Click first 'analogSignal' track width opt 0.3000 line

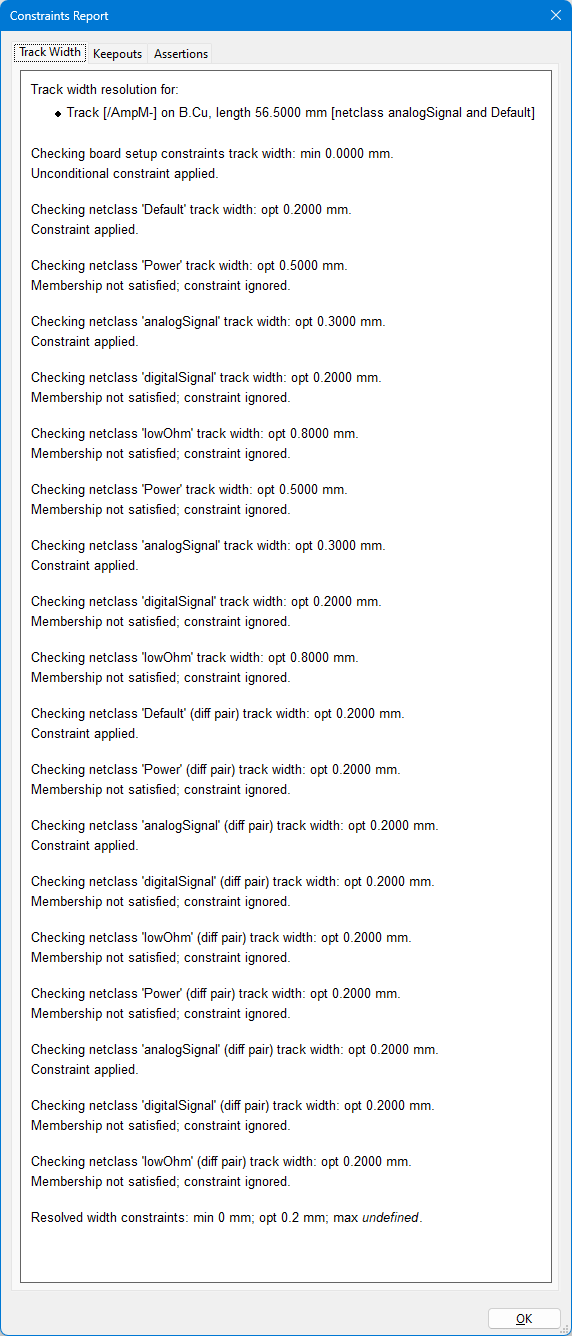click(208, 322)
